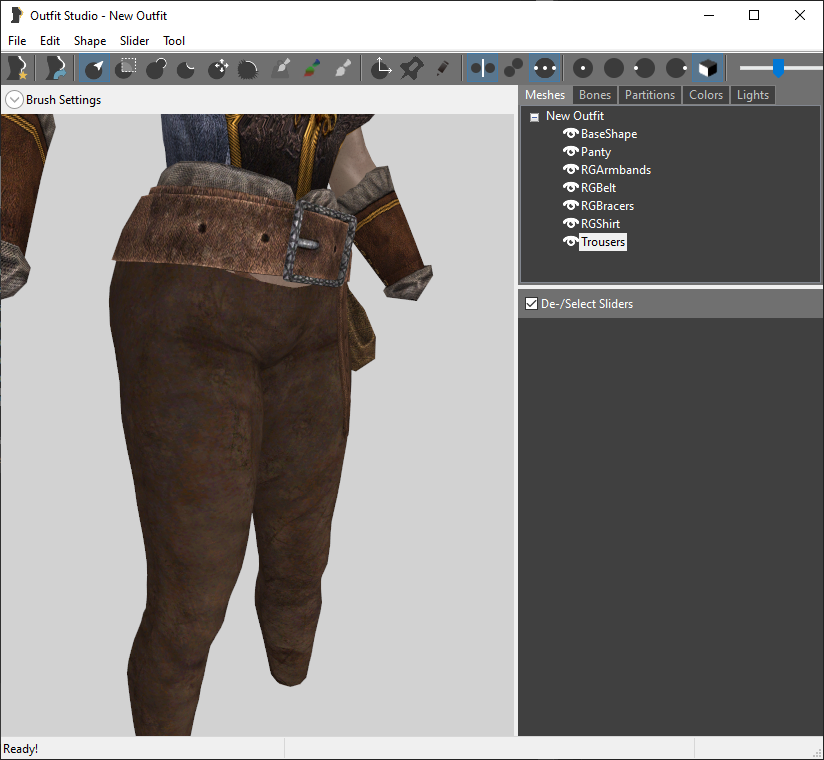Switch to the Meshes tab

[545, 95]
